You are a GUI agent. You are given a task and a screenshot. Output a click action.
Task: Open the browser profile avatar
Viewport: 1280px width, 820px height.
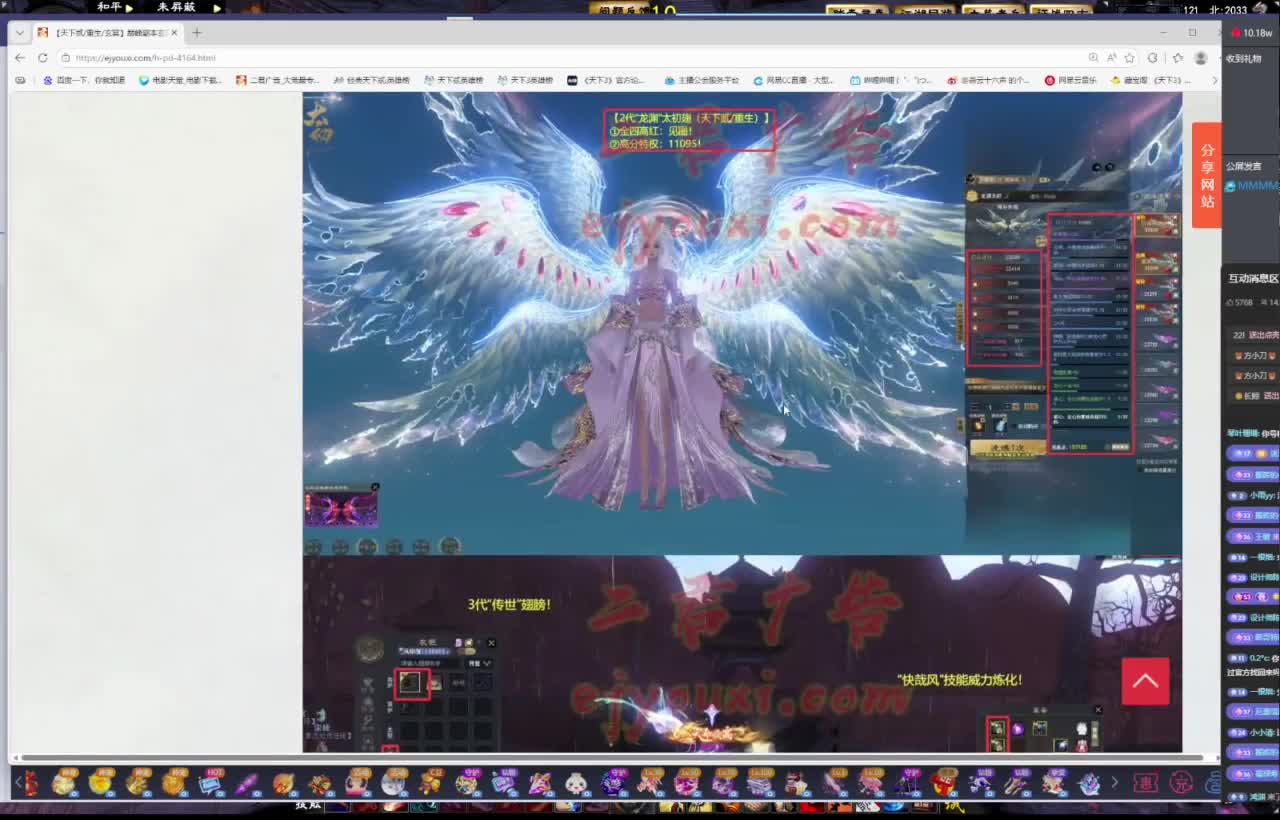(1201, 58)
